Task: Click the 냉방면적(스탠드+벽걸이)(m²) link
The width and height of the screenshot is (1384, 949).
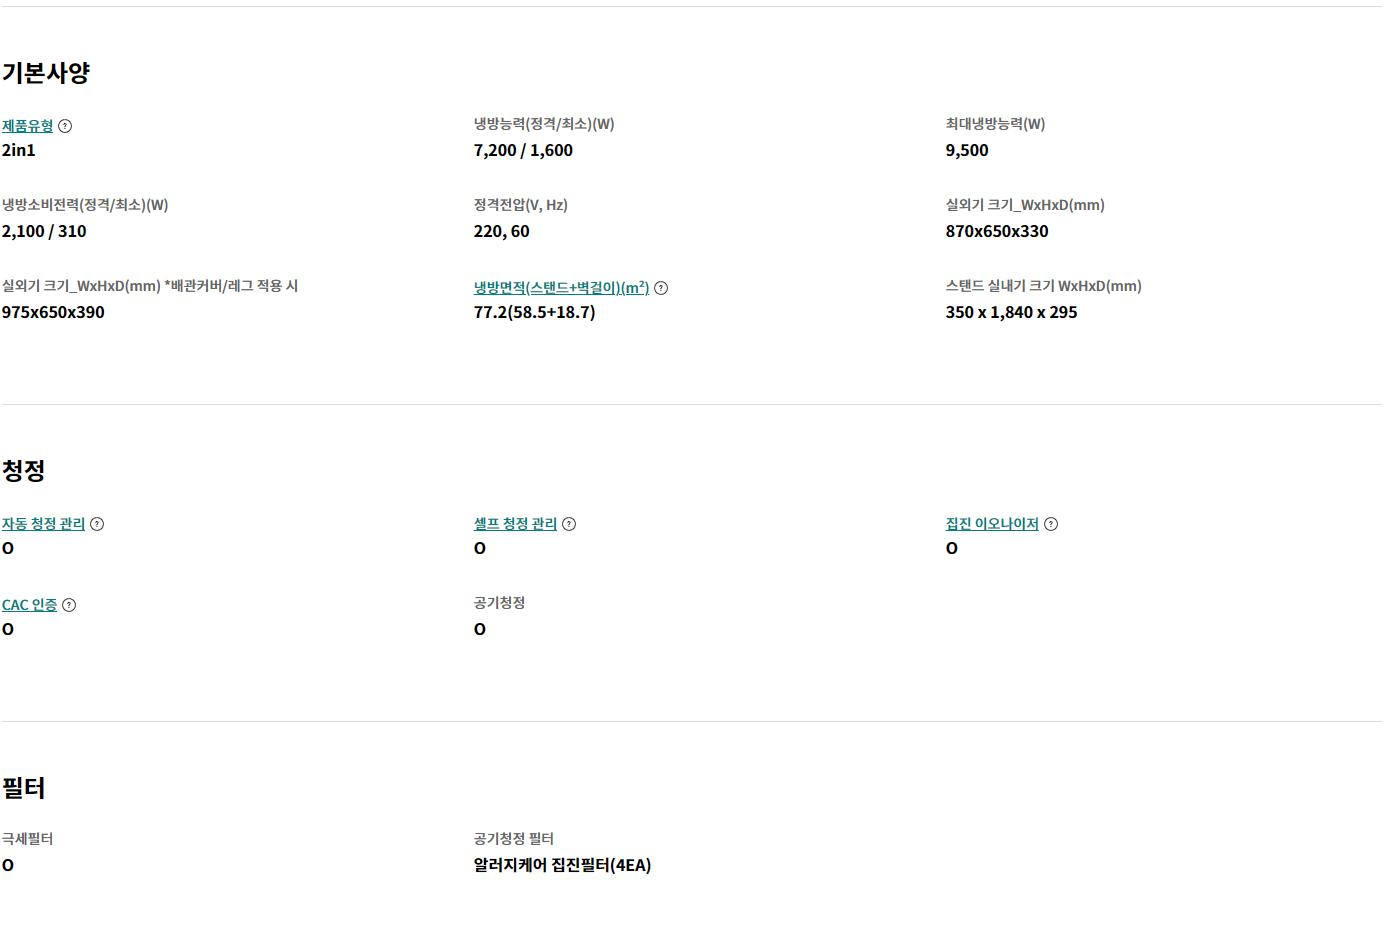Action: (561, 288)
